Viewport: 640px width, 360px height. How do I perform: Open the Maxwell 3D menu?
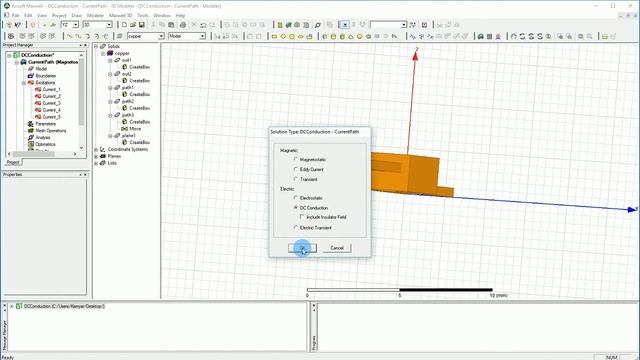click(120, 16)
